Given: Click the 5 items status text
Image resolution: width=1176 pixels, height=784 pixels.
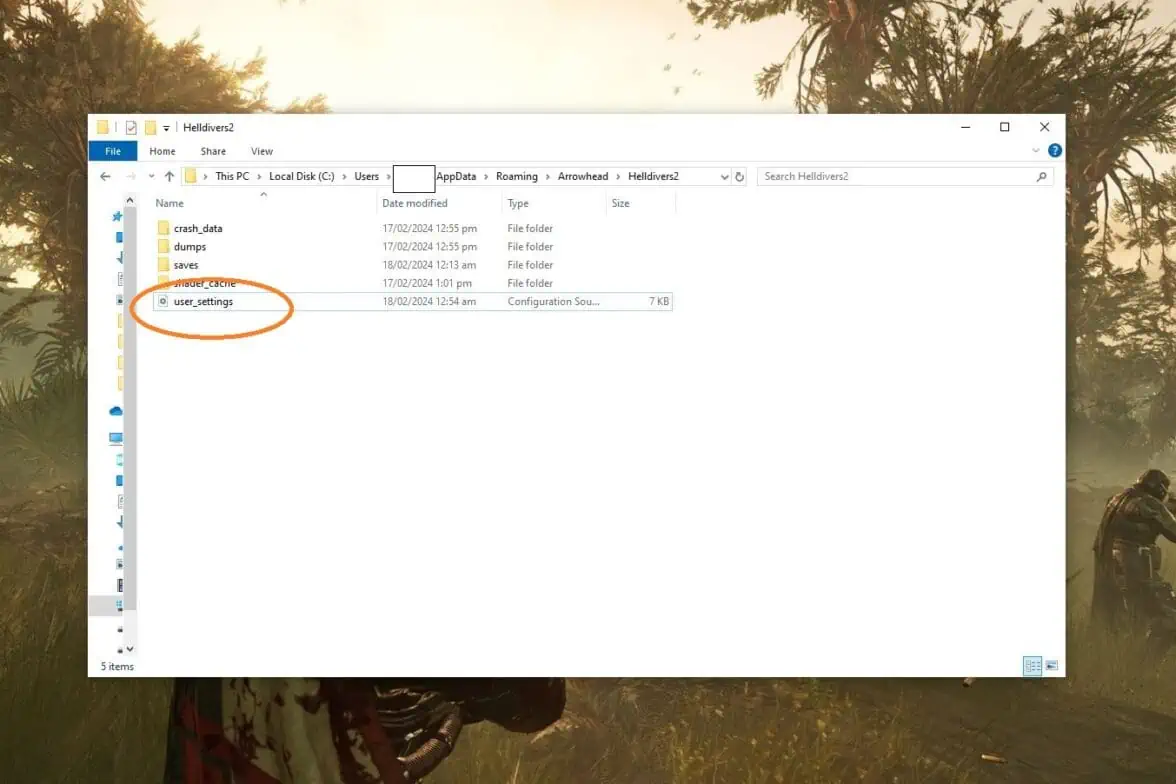Looking at the screenshot, I should click(117, 666).
